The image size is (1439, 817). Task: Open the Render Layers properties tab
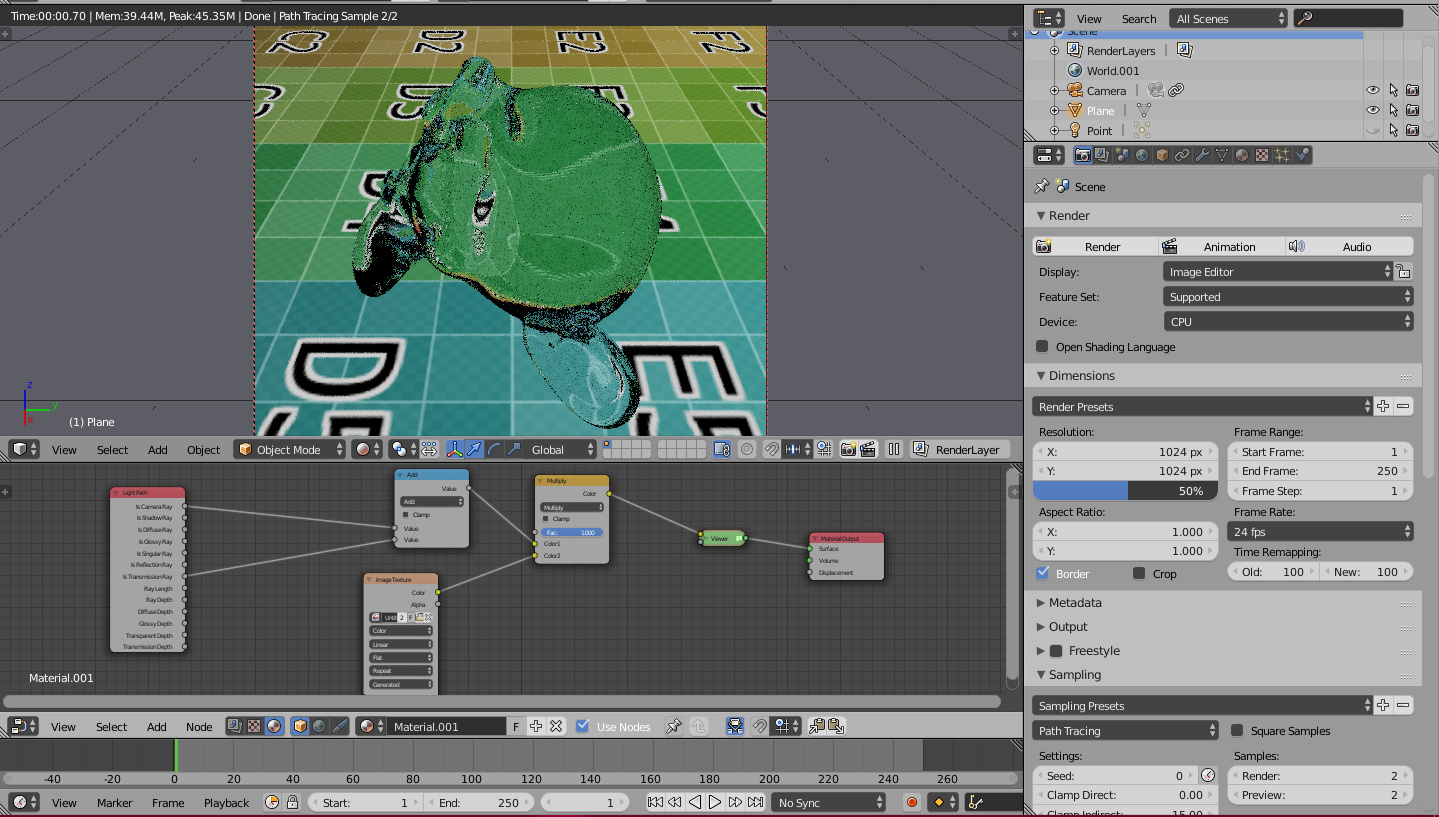pos(1101,155)
